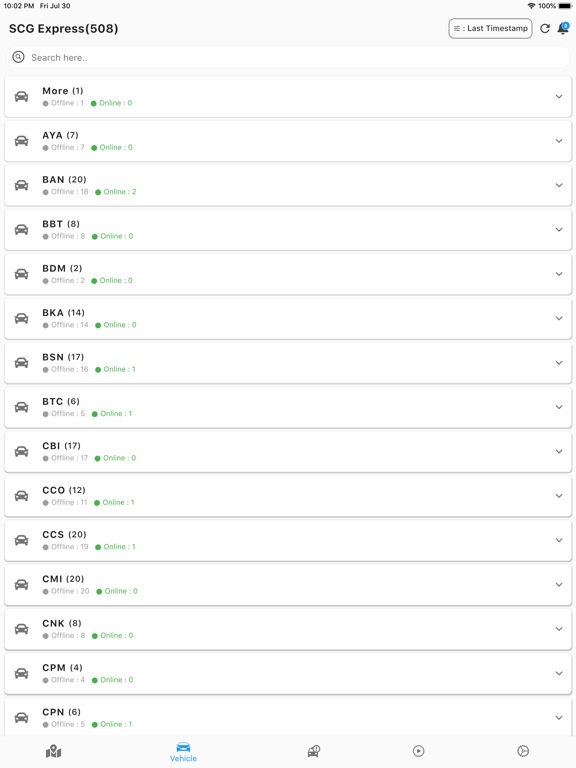Select the BTC (6) group title

click(61, 402)
